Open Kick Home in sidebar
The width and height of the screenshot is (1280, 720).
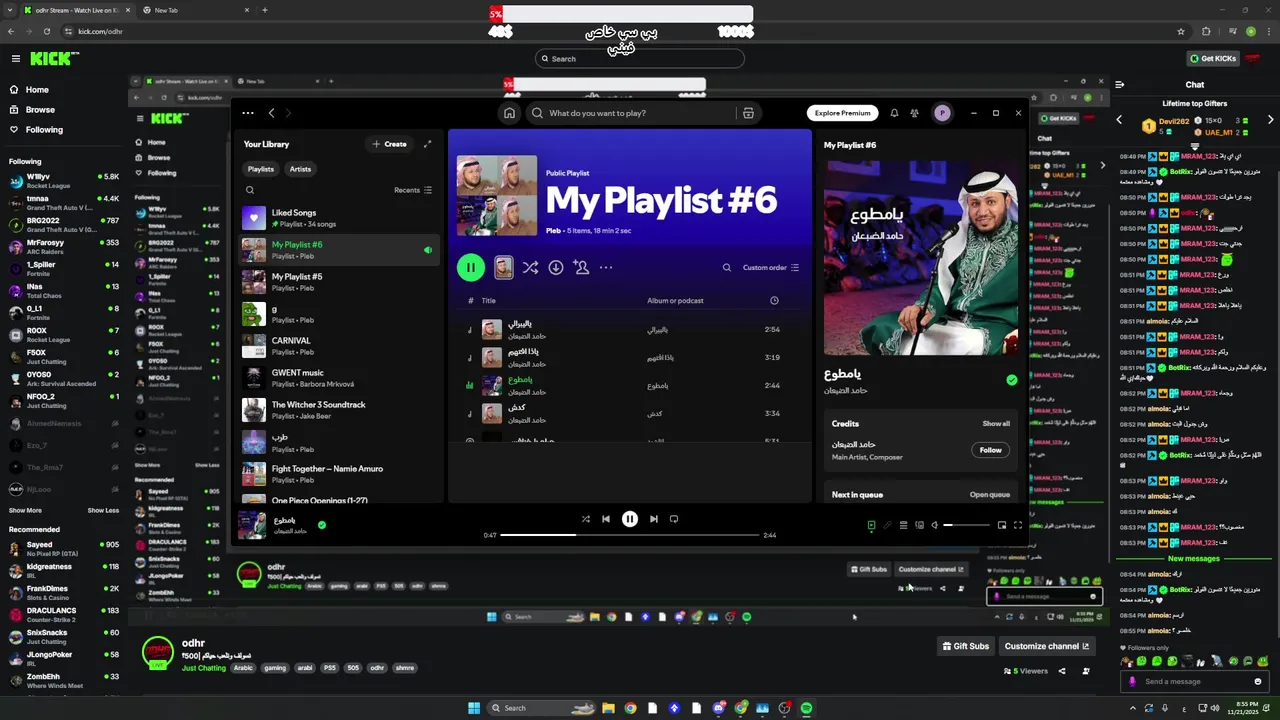tap(37, 89)
